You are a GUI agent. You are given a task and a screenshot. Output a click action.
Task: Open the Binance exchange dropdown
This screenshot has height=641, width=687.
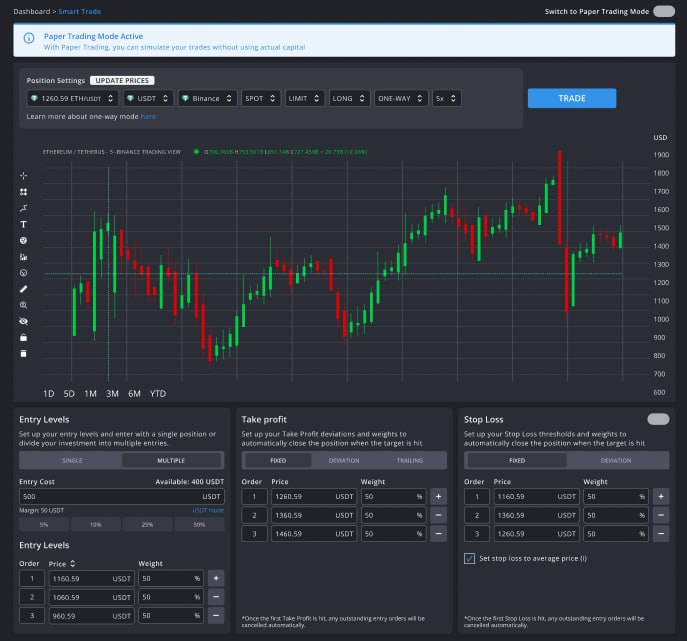[x=208, y=99]
